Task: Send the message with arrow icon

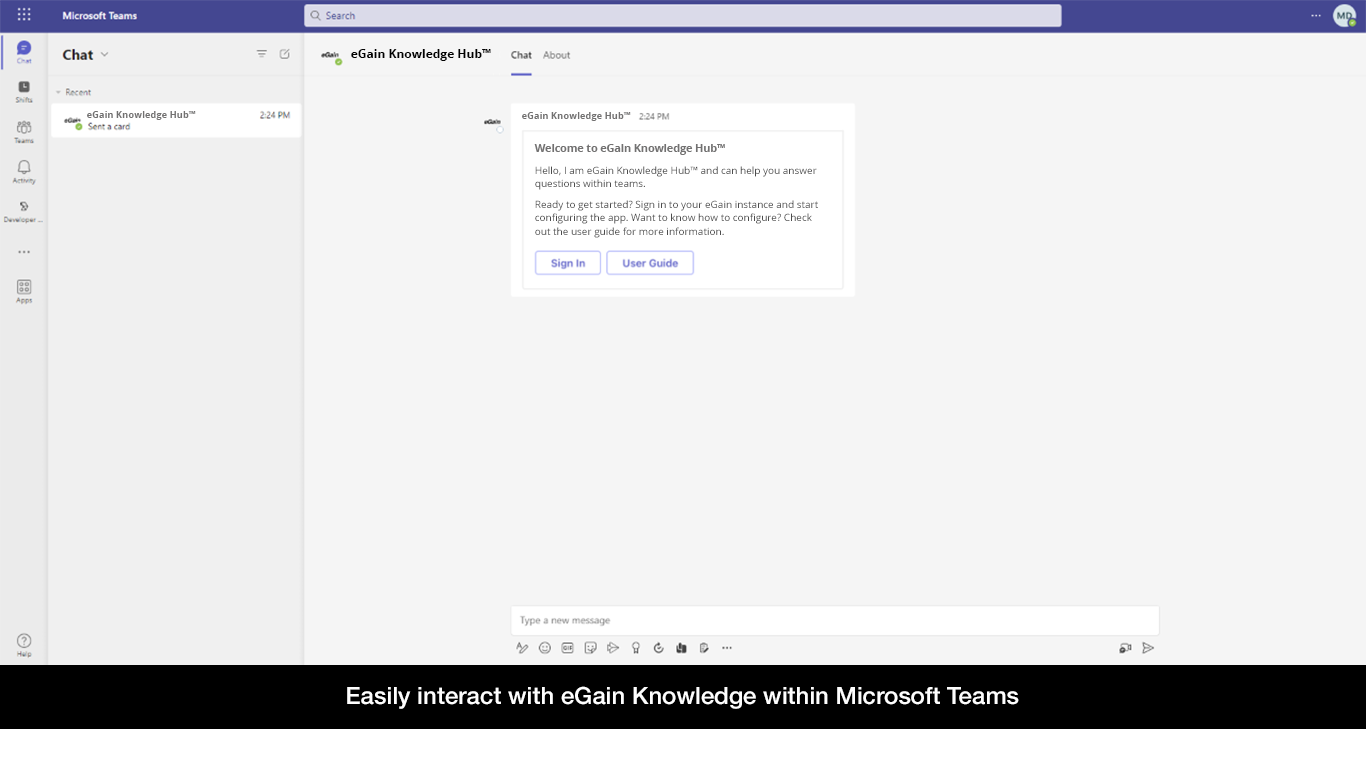Action: tap(1148, 648)
